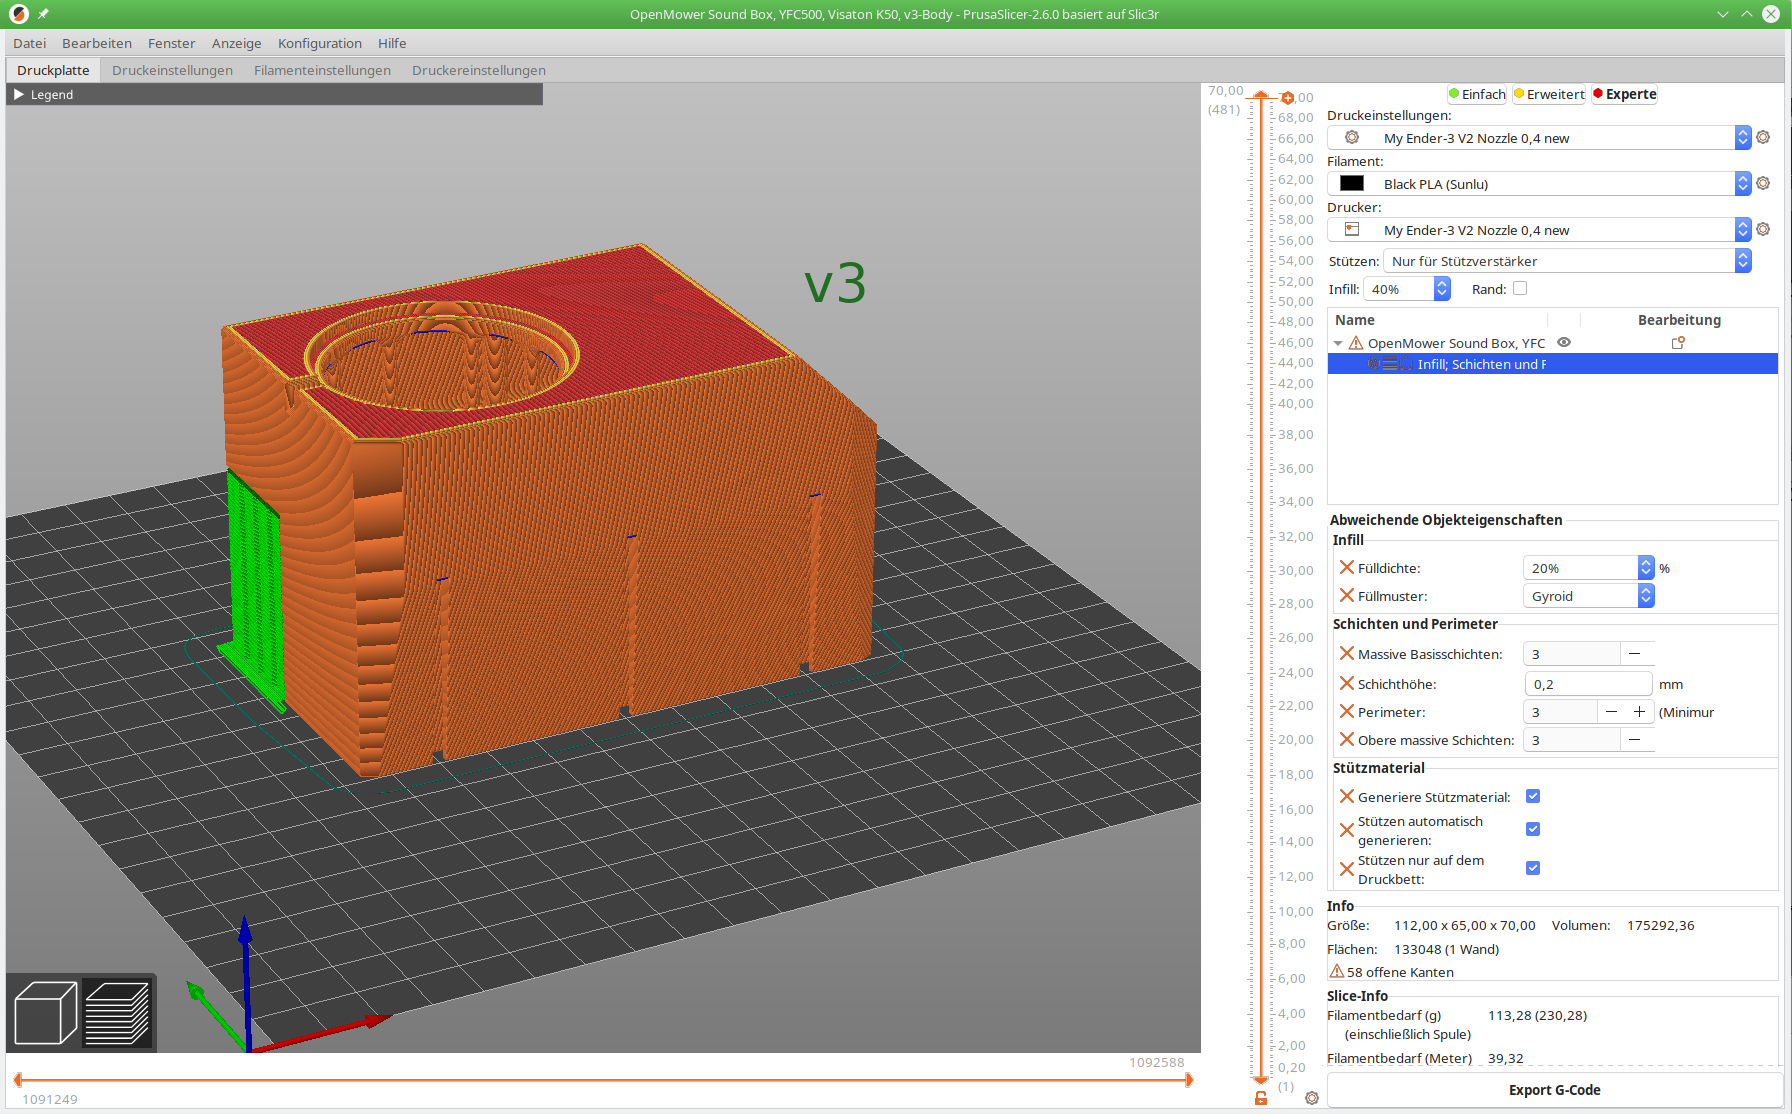Open the Filament preset dropdown arrow
The height and width of the screenshot is (1114, 1792).
pyautogui.click(x=1743, y=183)
